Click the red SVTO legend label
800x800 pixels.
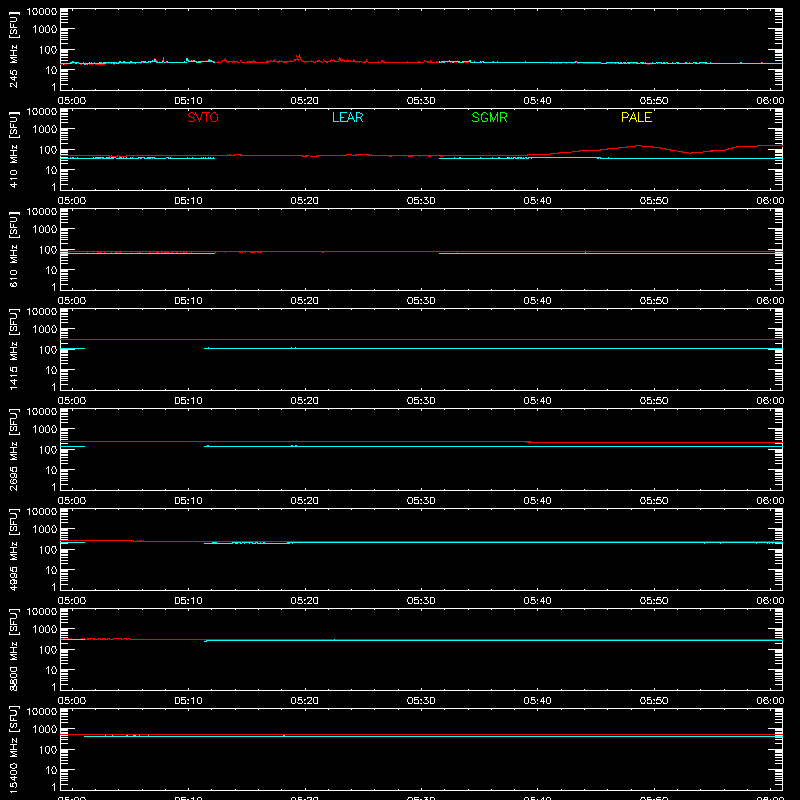203,117
